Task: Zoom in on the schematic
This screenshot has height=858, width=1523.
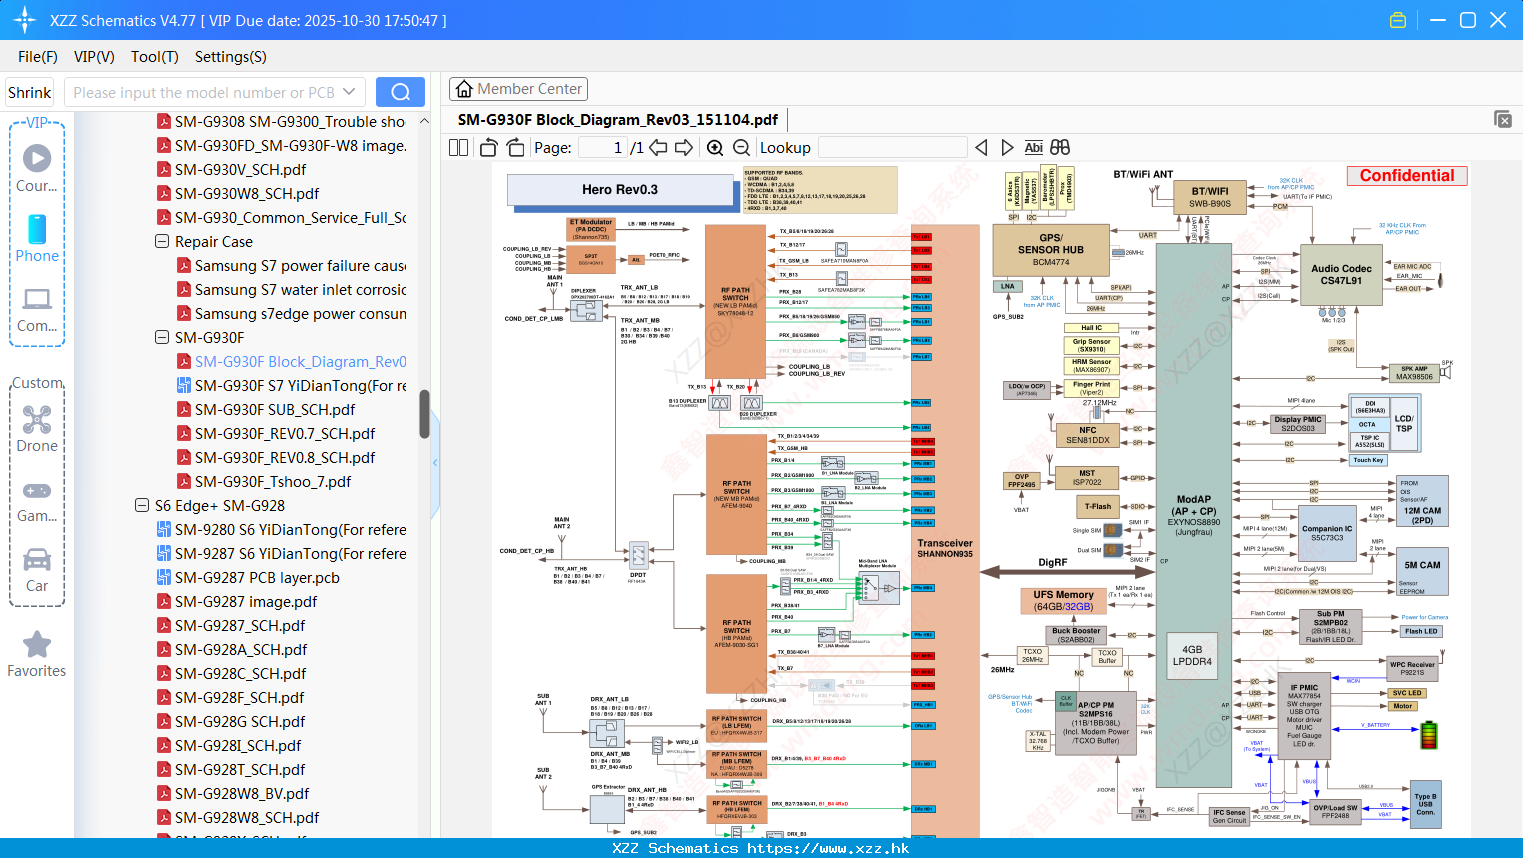Action: pyautogui.click(x=715, y=147)
